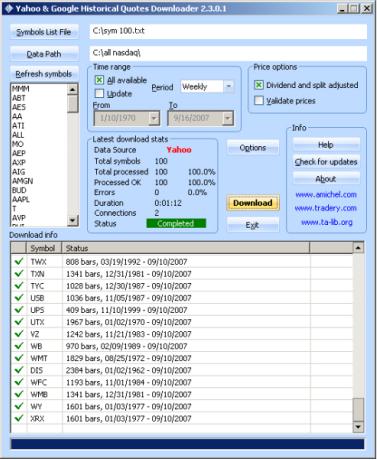The height and width of the screenshot is (460, 377).
Task: Click the green checkmark beside UPS
Action: tap(19, 310)
